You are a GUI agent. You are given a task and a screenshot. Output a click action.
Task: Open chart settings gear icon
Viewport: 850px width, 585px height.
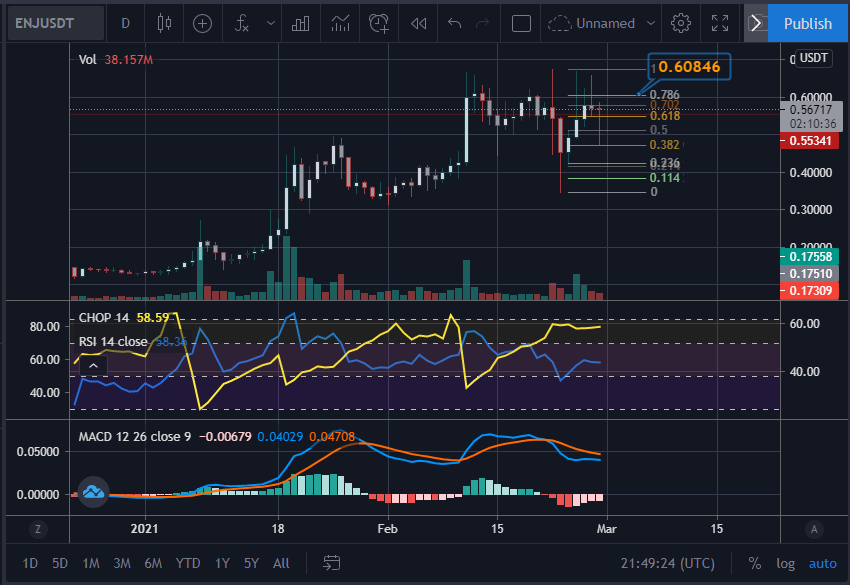pos(681,23)
